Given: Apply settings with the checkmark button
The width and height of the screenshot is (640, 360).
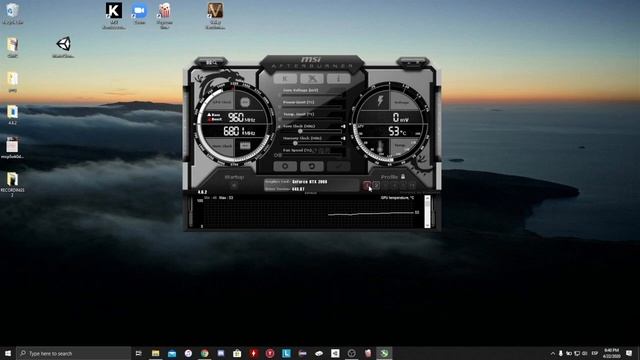Looking at the screenshot, I should point(338,166).
